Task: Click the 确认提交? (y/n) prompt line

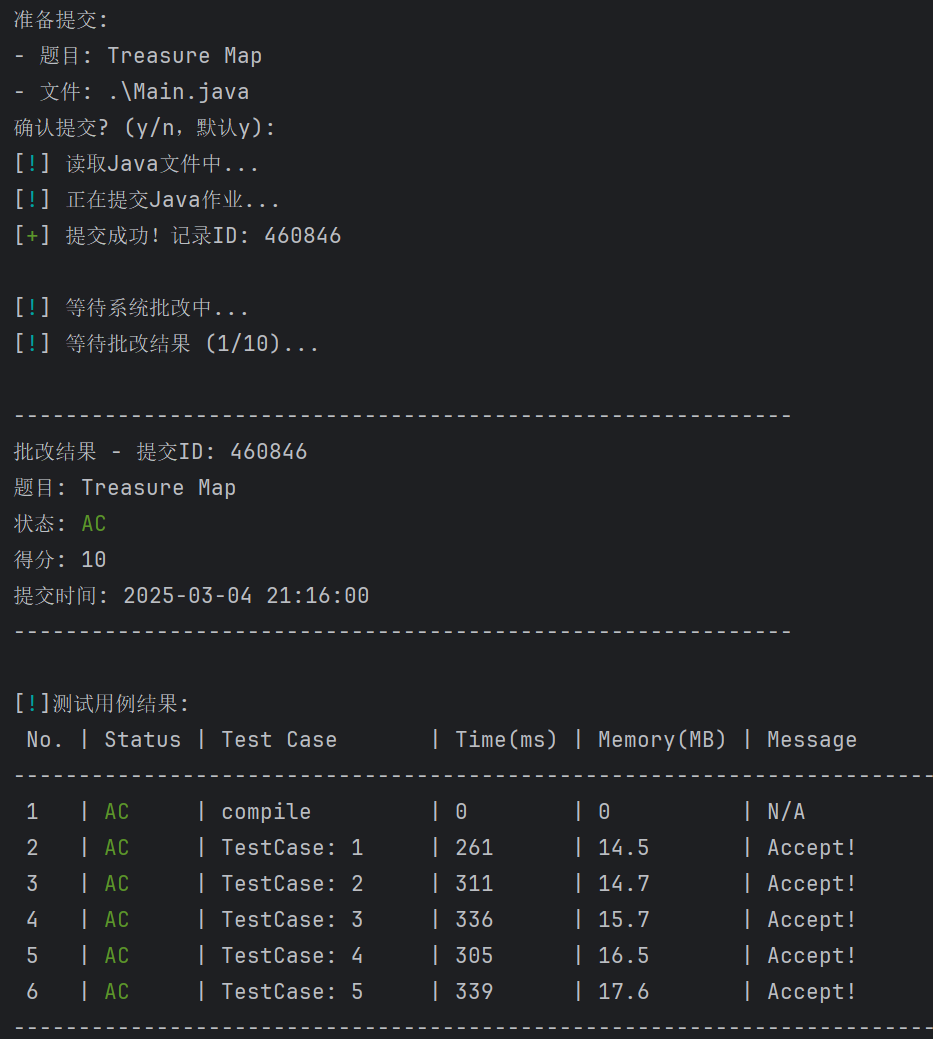Action: point(144,128)
